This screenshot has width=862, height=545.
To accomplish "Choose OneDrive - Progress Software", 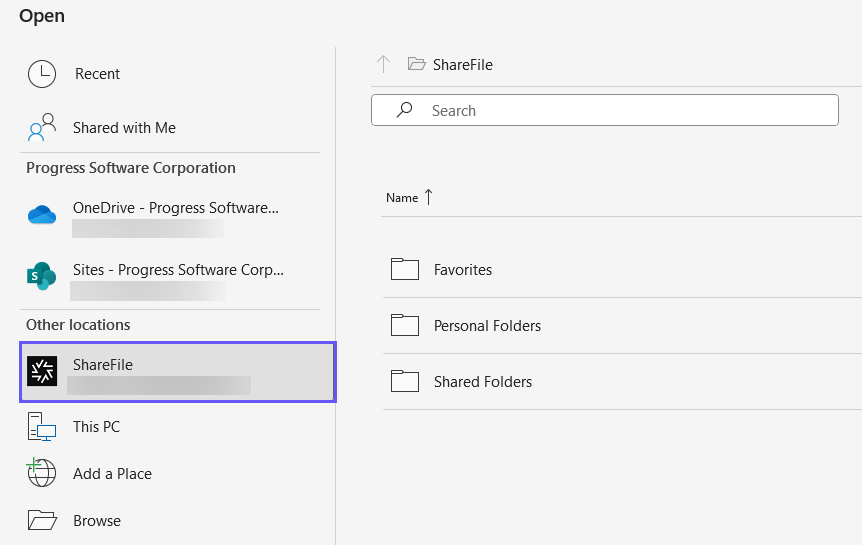I will [176, 208].
